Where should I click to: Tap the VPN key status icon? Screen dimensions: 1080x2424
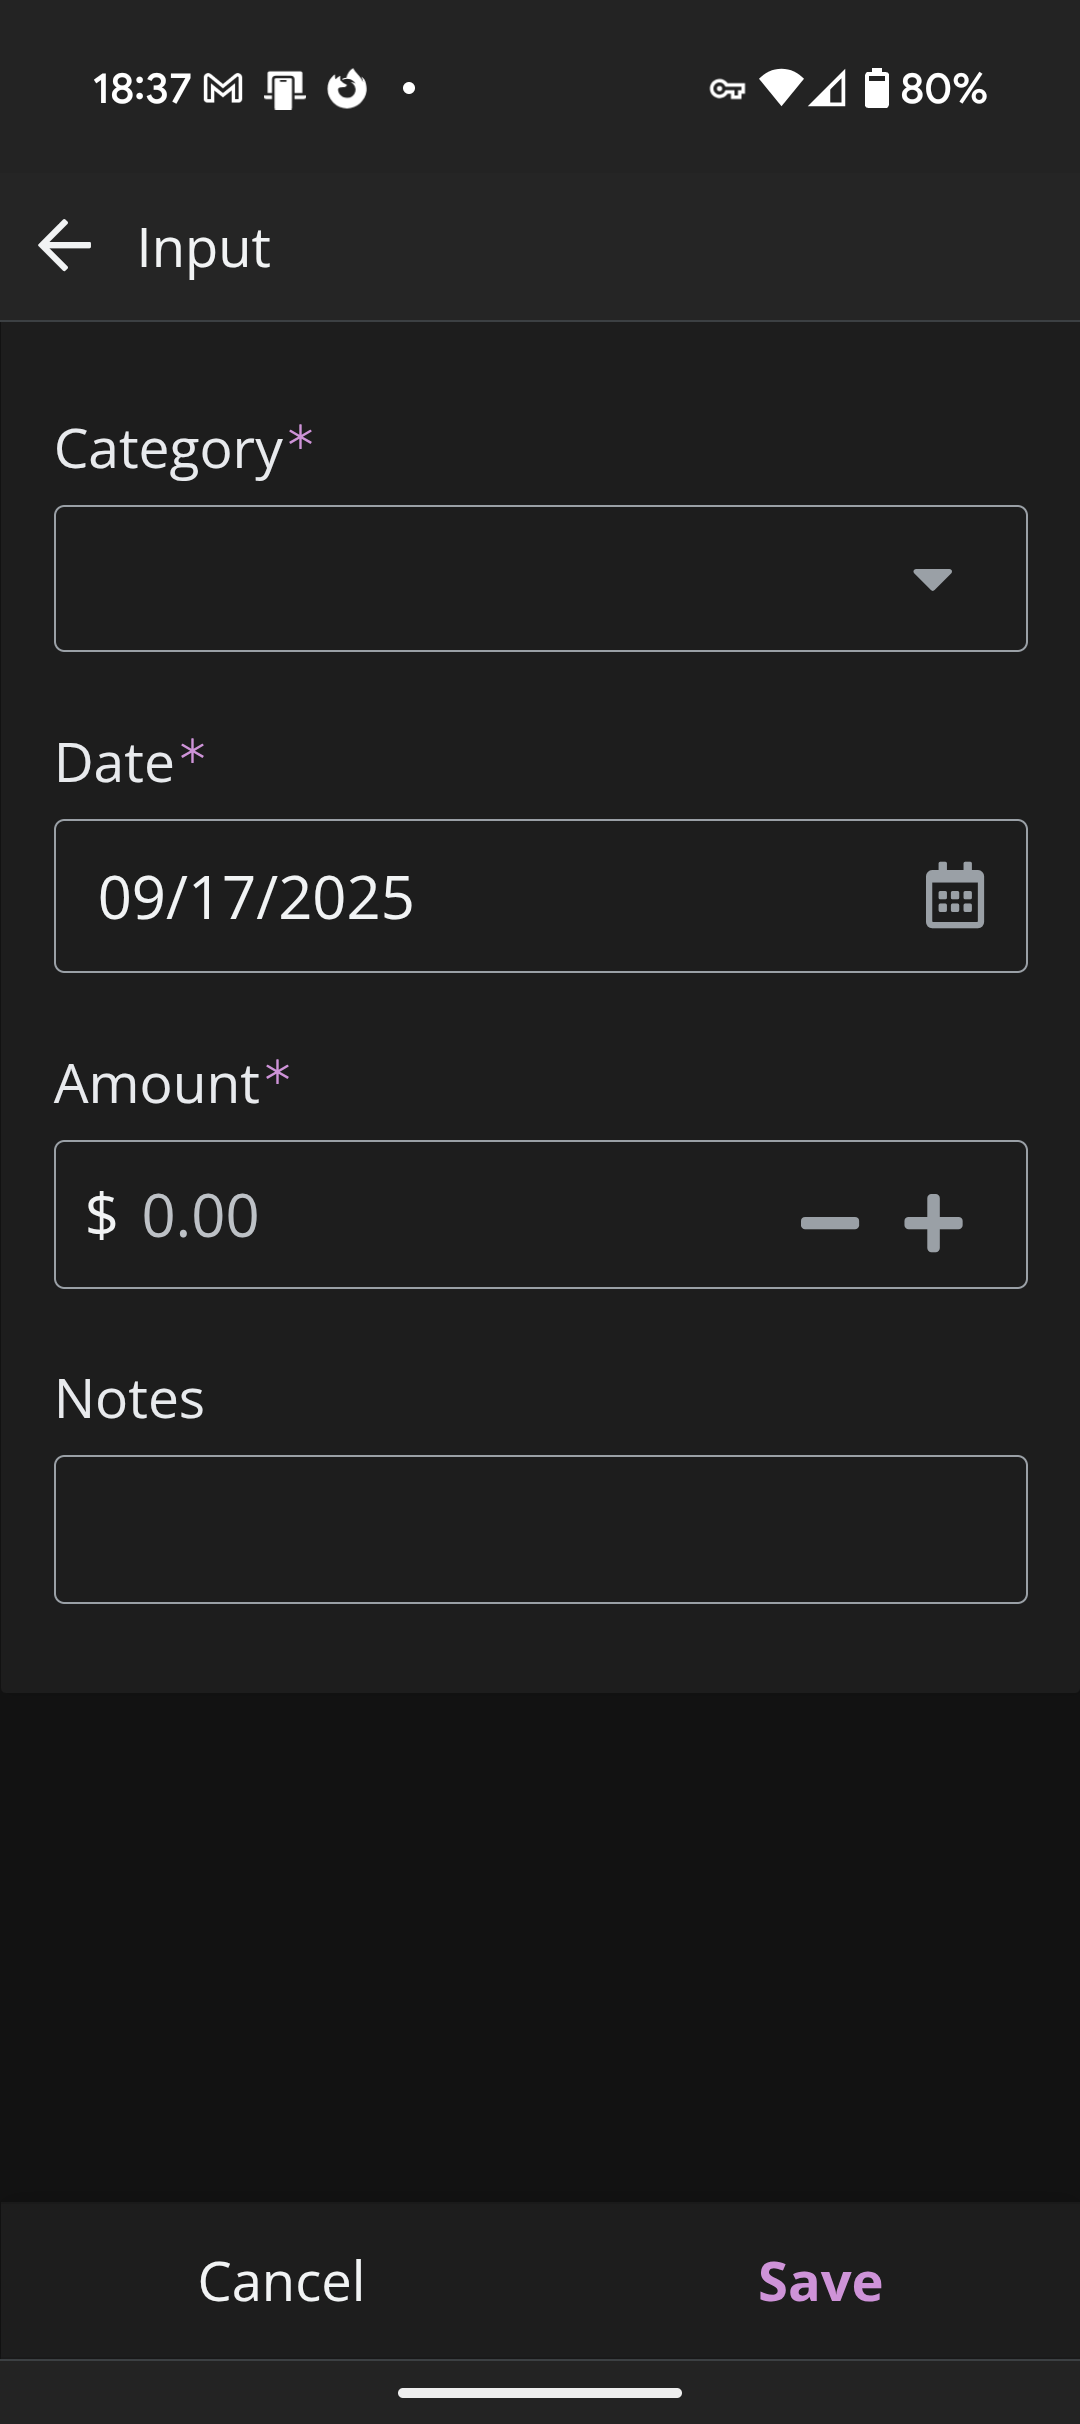(x=727, y=90)
